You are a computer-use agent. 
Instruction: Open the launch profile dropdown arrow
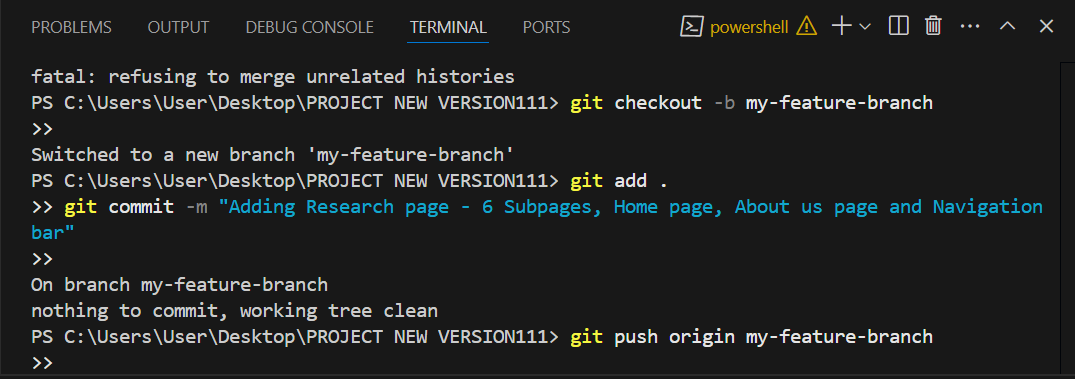coord(865,27)
